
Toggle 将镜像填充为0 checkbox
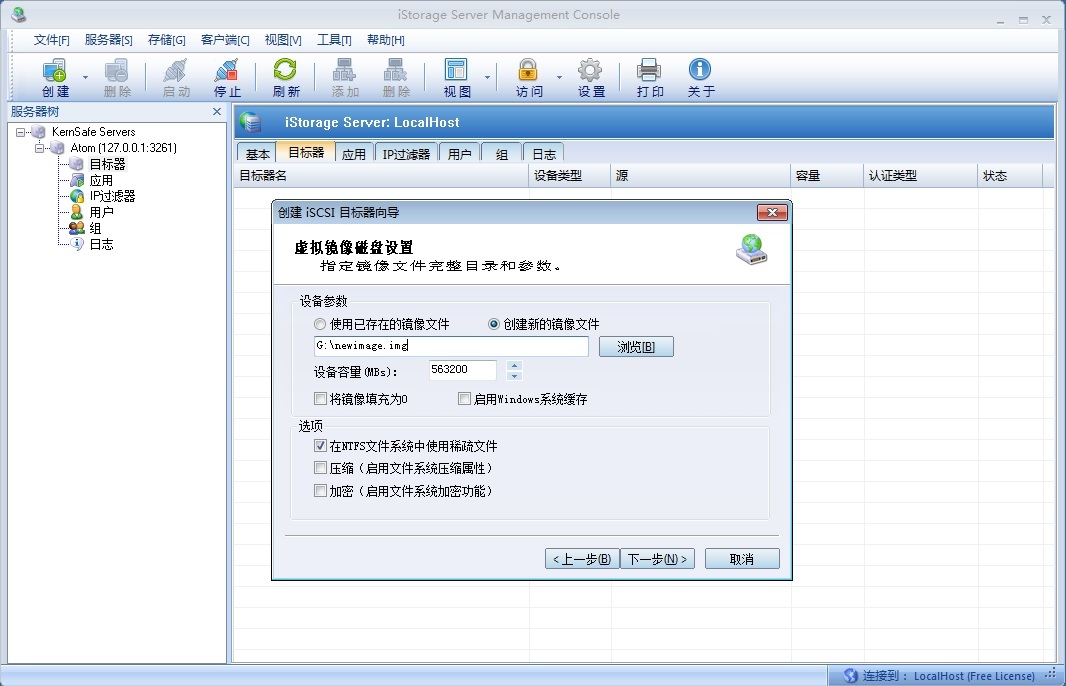[x=320, y=398]
